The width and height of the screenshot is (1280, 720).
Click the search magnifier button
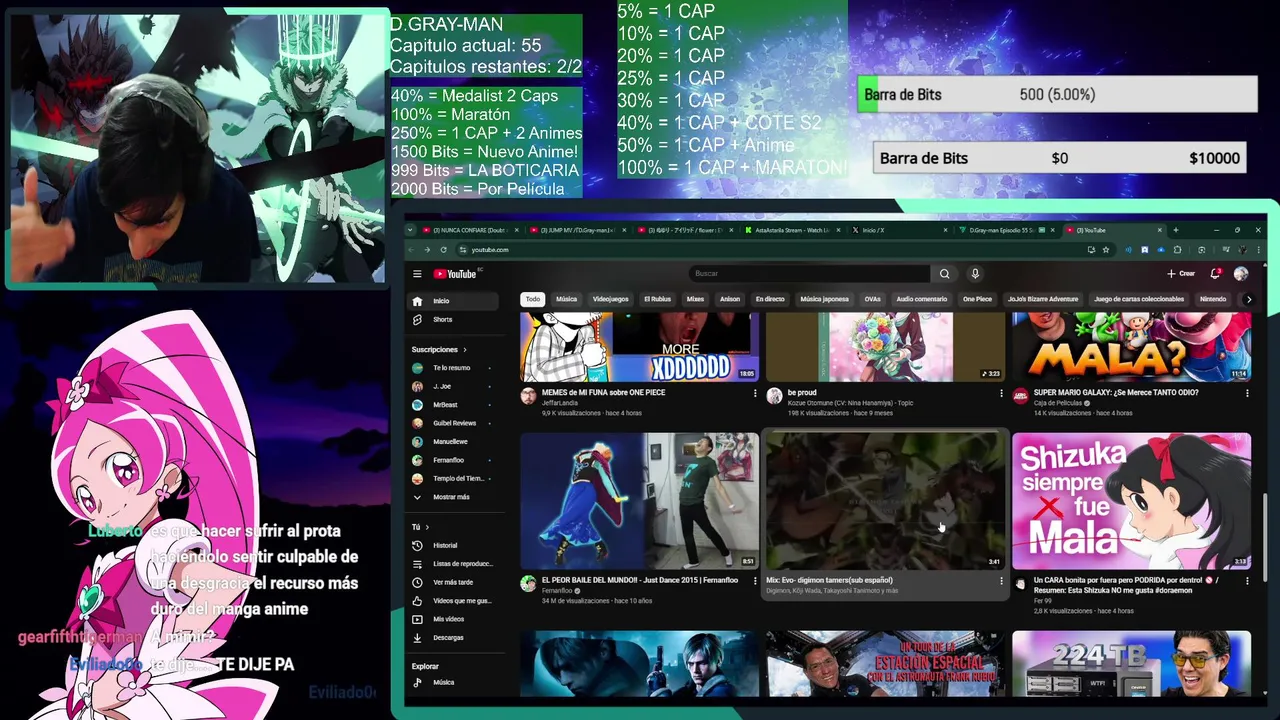point(944,274)
